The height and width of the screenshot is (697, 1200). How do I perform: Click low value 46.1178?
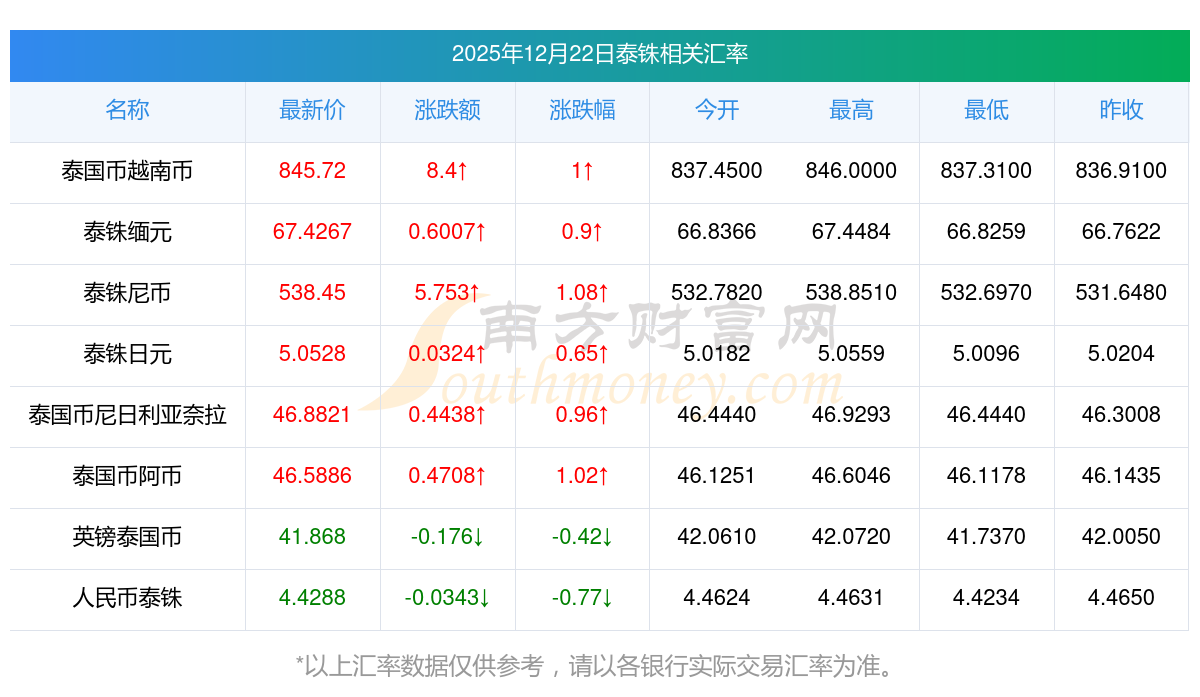[x=986, y=477]
